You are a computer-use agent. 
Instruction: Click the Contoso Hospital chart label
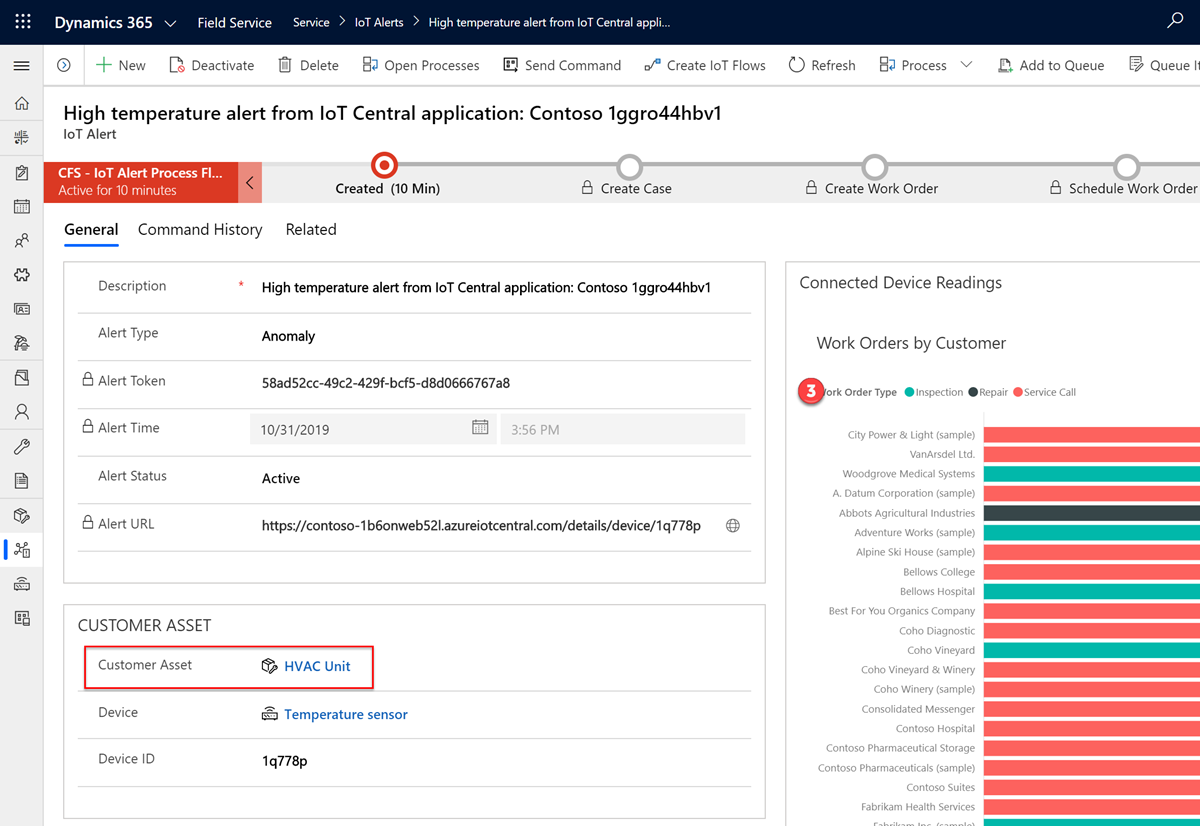(x=935, y=729)
